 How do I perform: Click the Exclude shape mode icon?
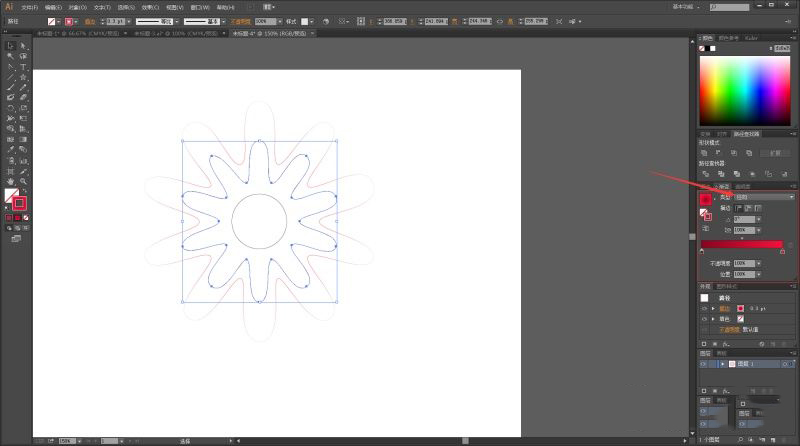749,153
